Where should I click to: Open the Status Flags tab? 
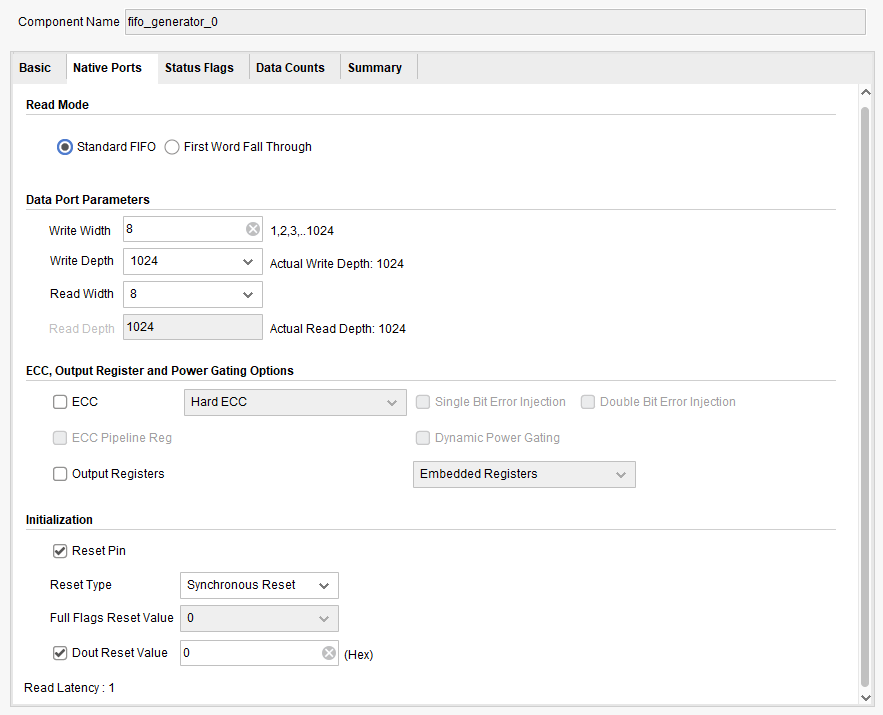[x=199, y=68]
